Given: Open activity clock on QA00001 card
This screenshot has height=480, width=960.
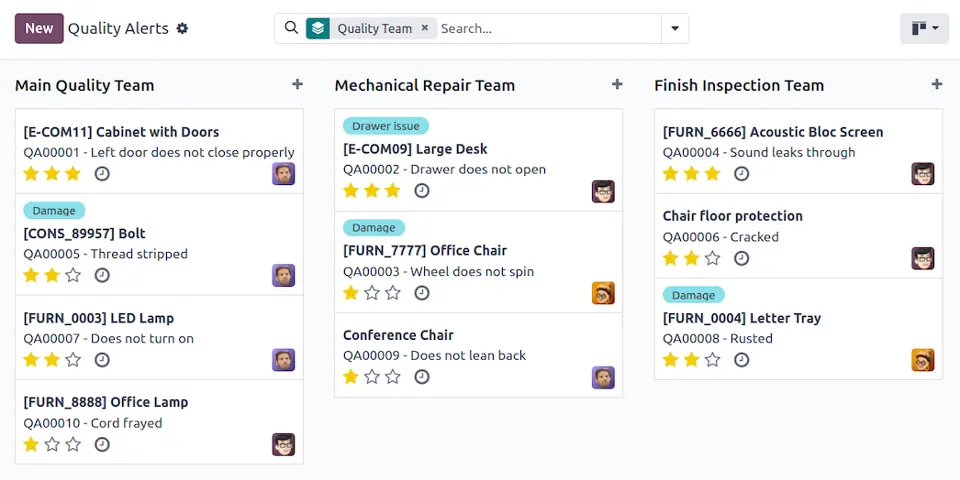Looking at the screenshot, I should point(102,174).
